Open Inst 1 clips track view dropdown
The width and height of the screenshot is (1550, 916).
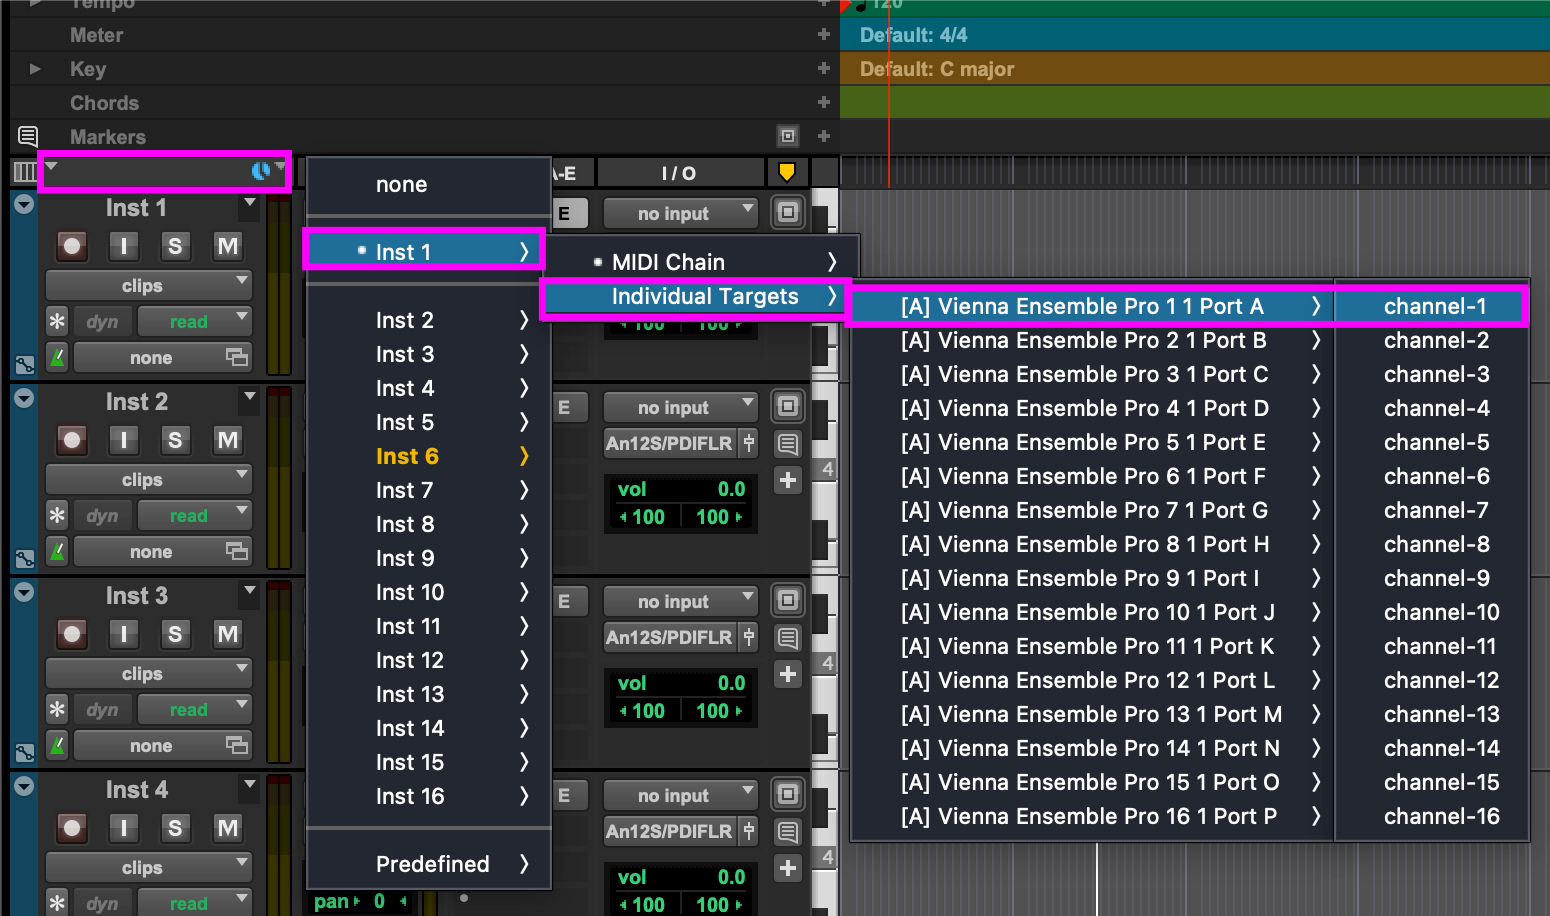(148, 285)
